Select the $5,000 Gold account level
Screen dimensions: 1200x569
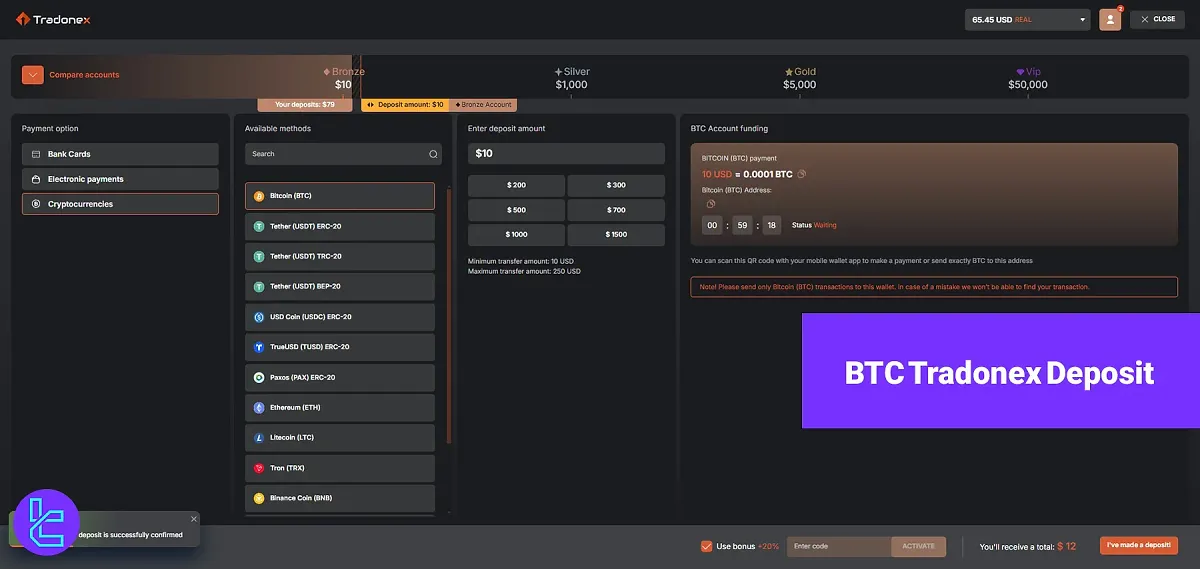(800, 78)
